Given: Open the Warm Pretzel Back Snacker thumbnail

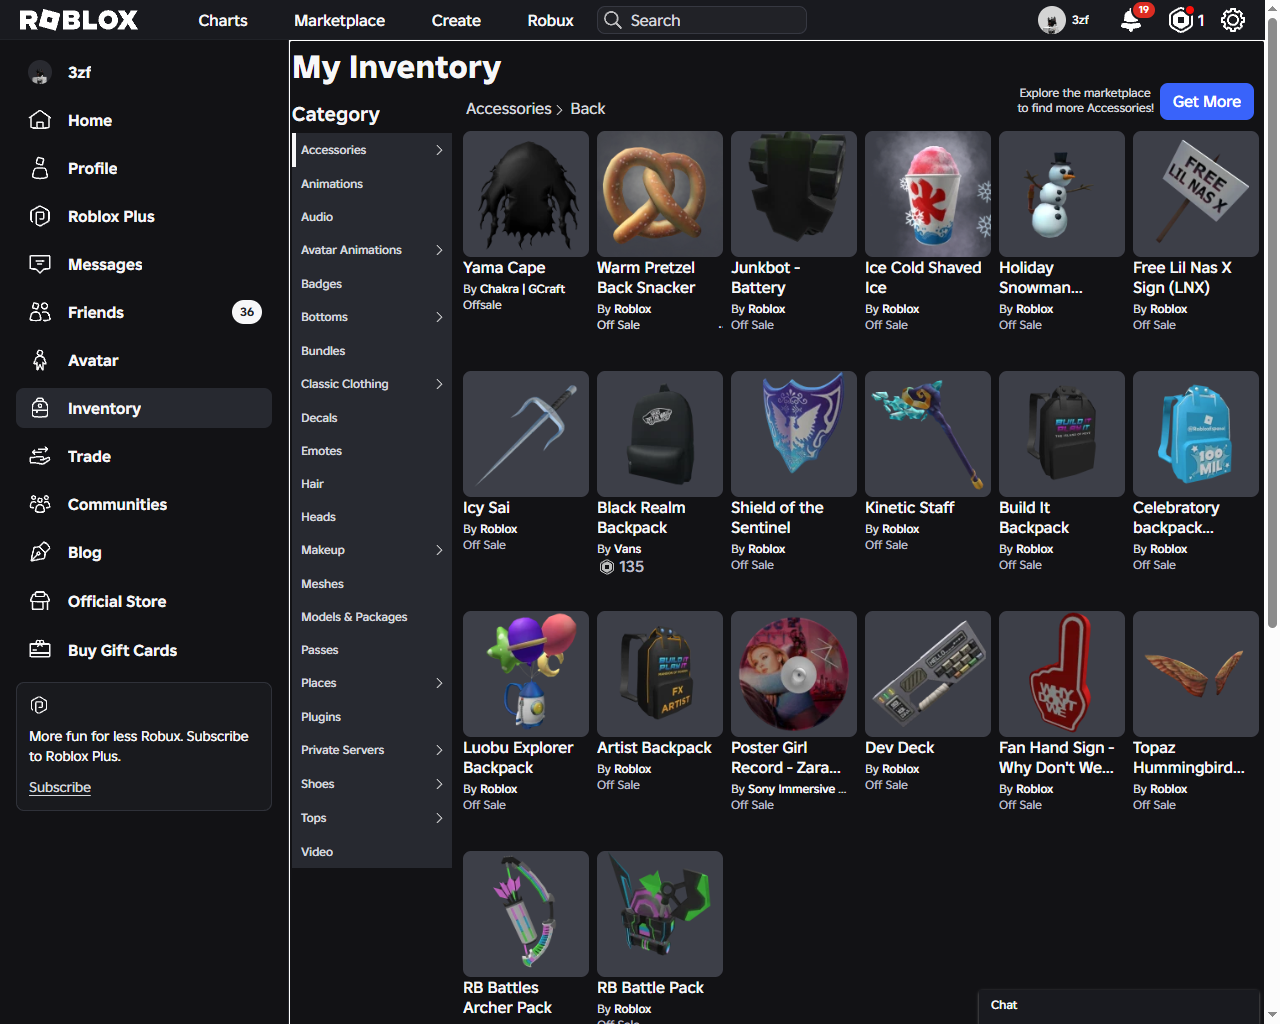Looking at the screenshot, I should point(660,194).
